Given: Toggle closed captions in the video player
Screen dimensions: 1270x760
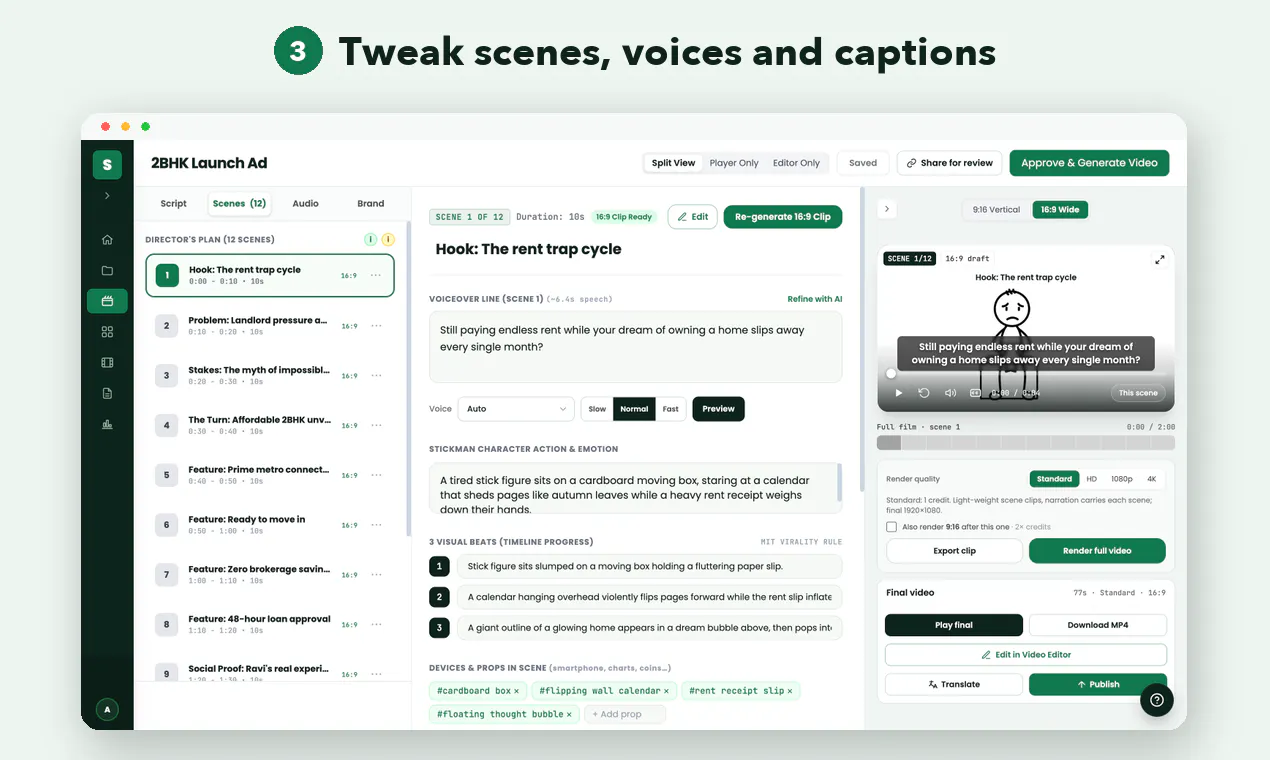Looking at the screenshot, I should tap(975, 393).
